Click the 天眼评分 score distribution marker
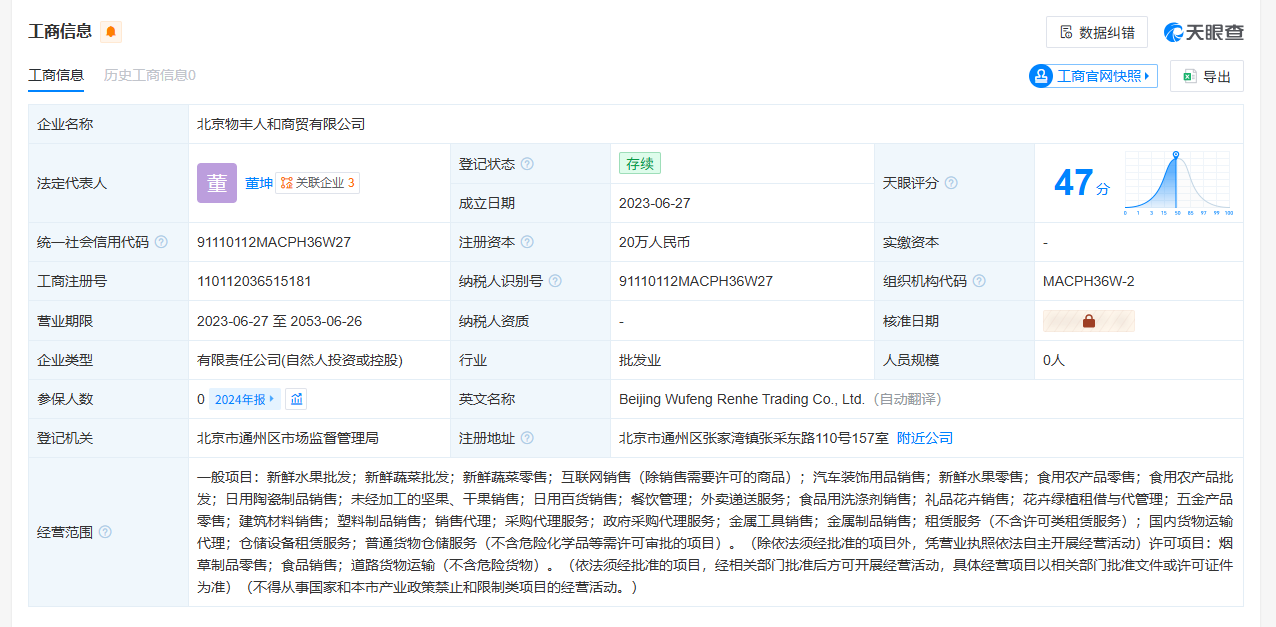This screenshot has height=627, width=1276. point(1175,154)
